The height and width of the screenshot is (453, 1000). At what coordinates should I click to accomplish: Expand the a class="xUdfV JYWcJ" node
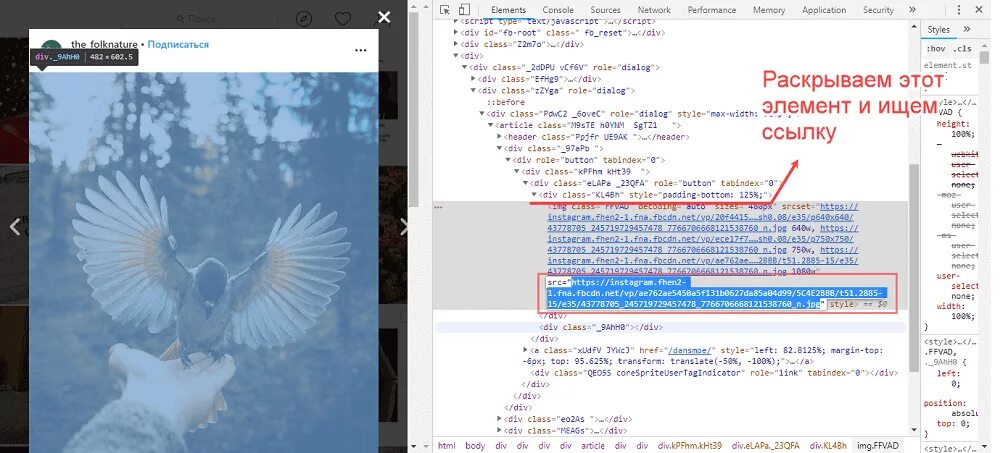526,350
